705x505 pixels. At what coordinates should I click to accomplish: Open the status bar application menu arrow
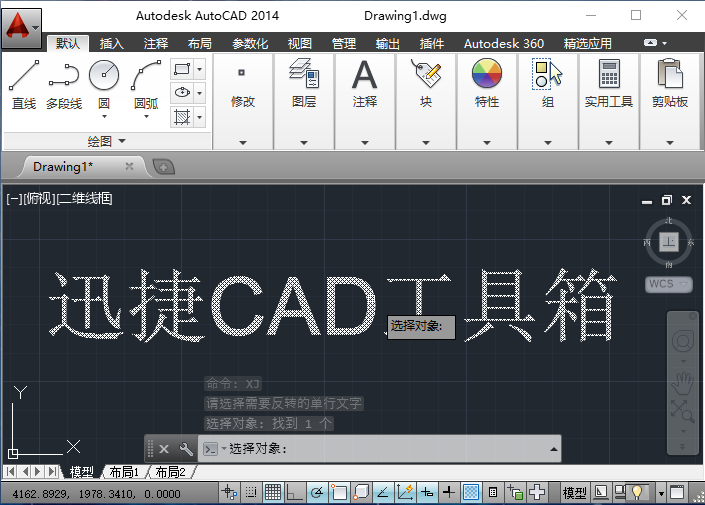tap(661, 494)
